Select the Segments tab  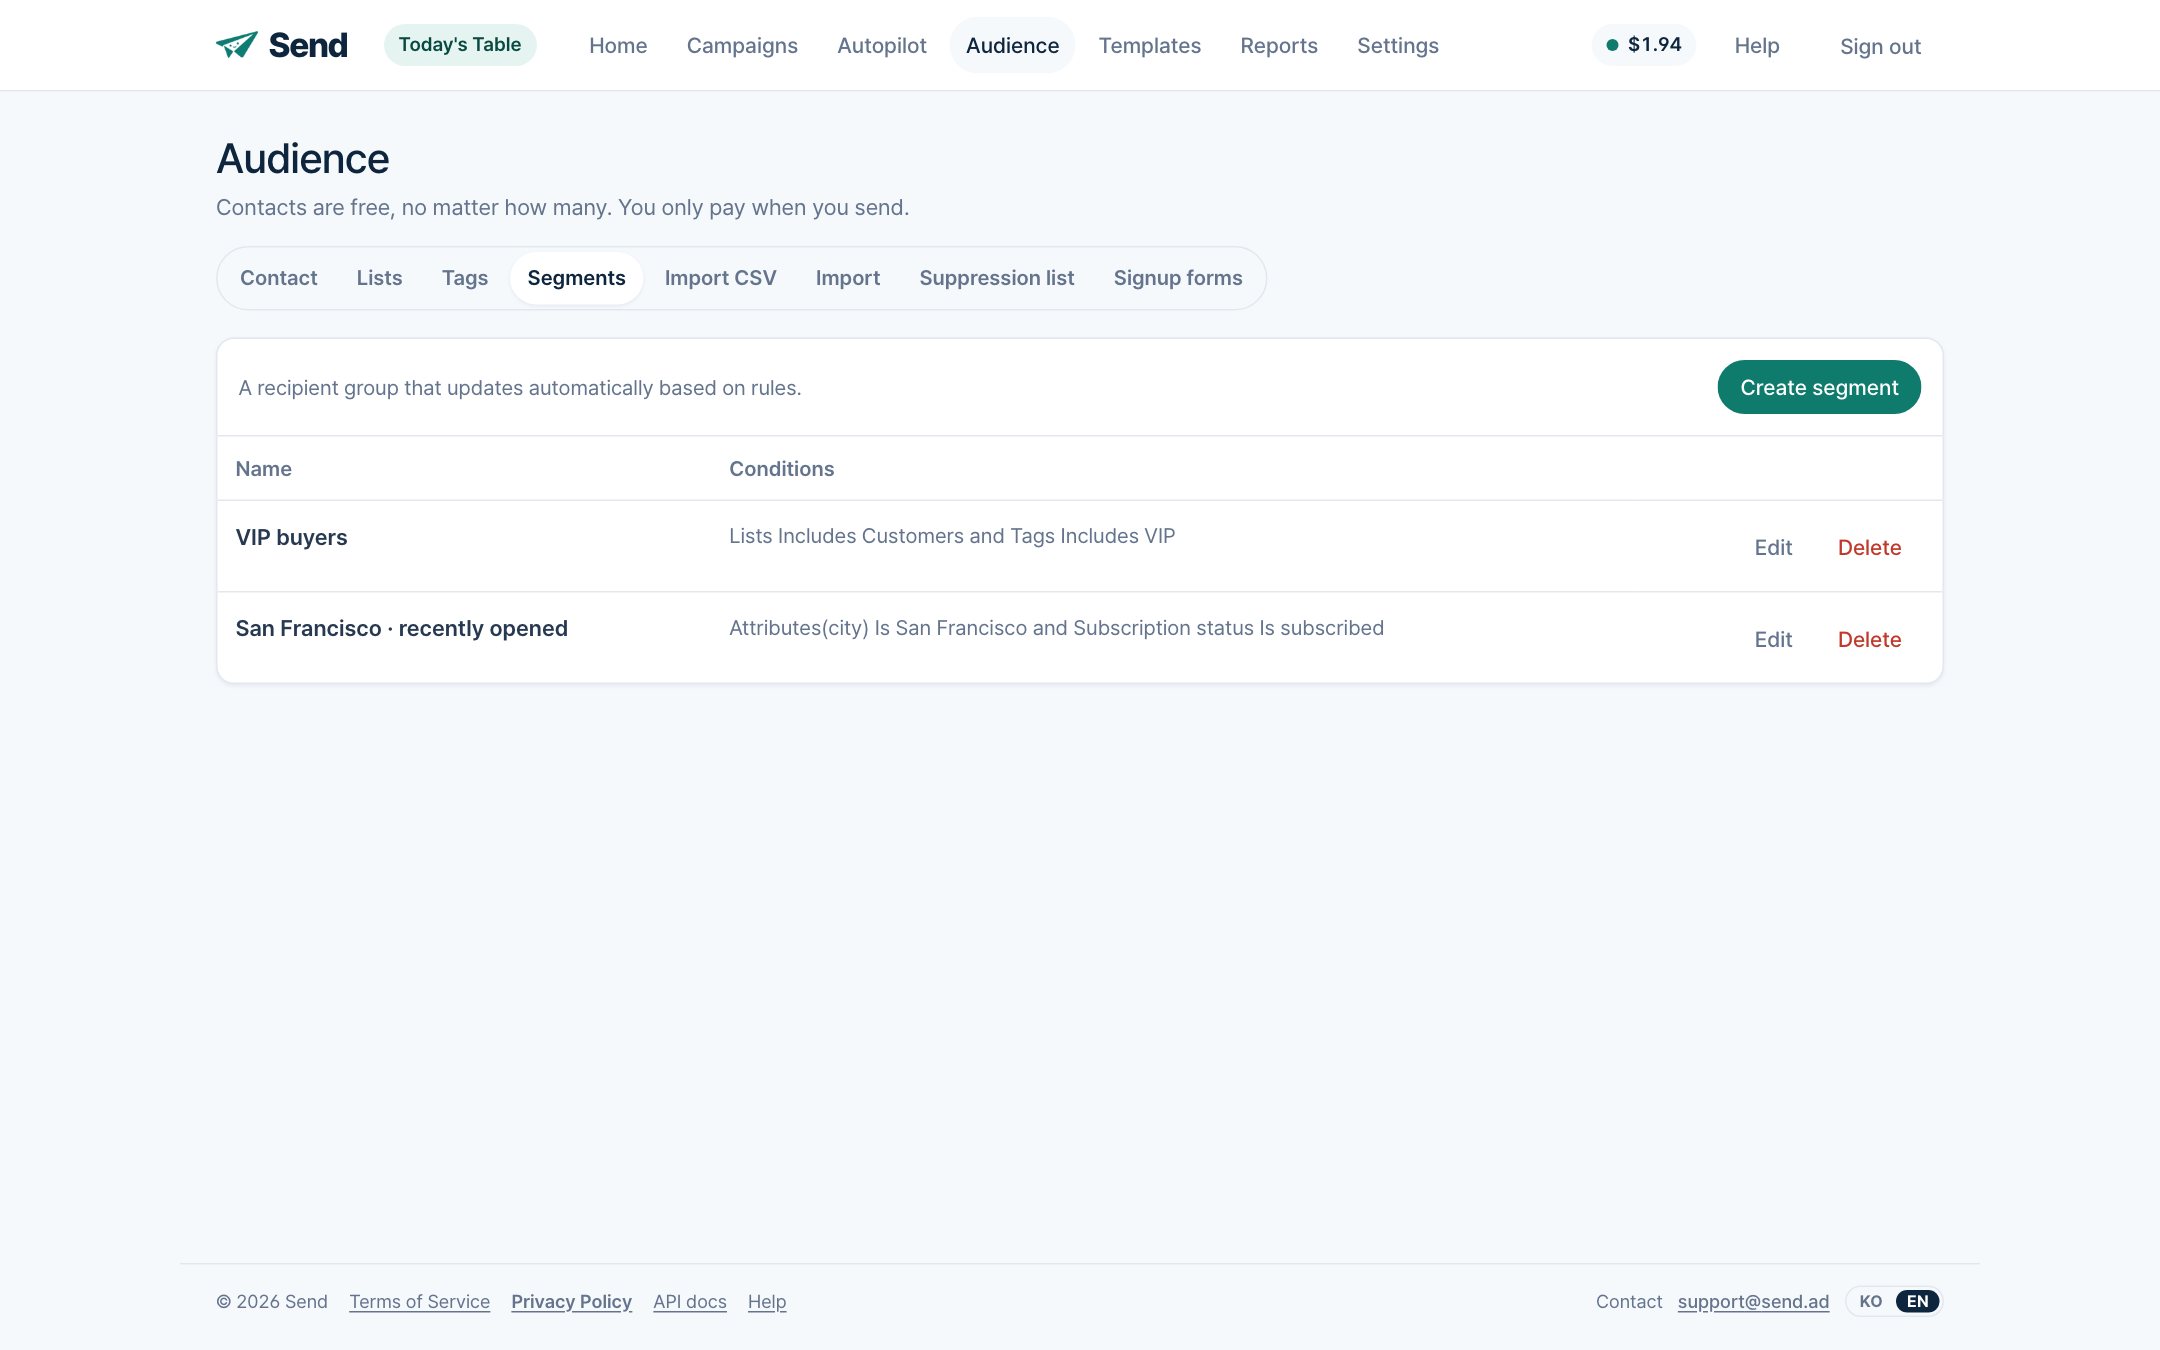click(576, 278)
